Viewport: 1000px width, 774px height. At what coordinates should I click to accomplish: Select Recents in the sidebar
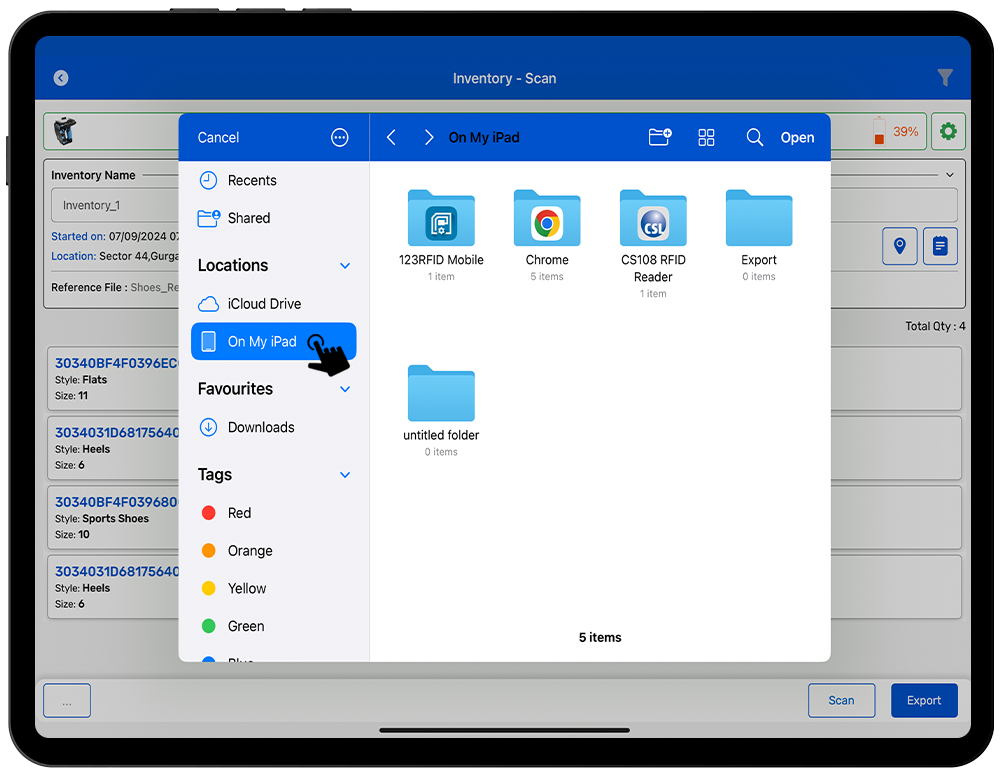(x=251, y=181)
